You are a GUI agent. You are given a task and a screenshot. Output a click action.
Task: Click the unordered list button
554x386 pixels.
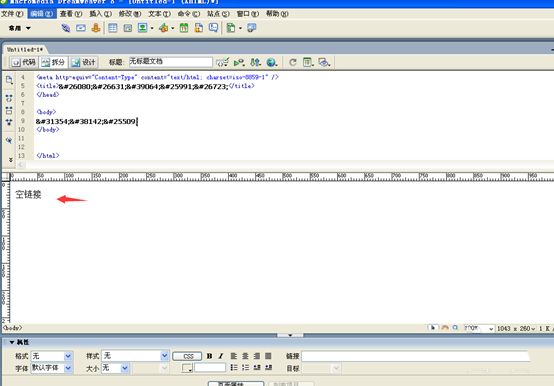tap(234, 368)
